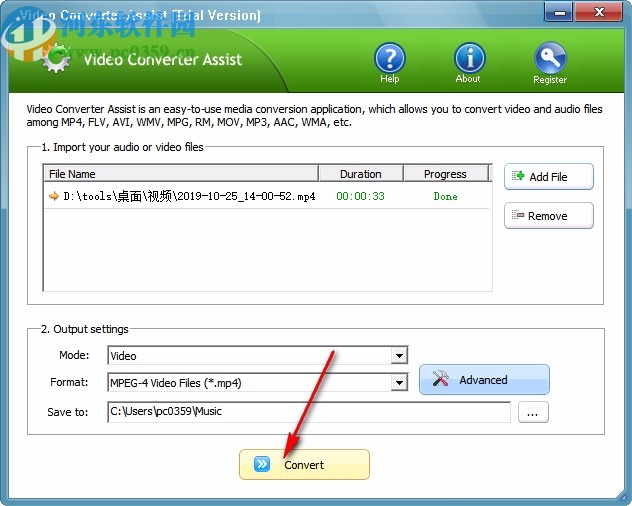
Task: Click the gear logo icon in the header
Action: (56, 59)
